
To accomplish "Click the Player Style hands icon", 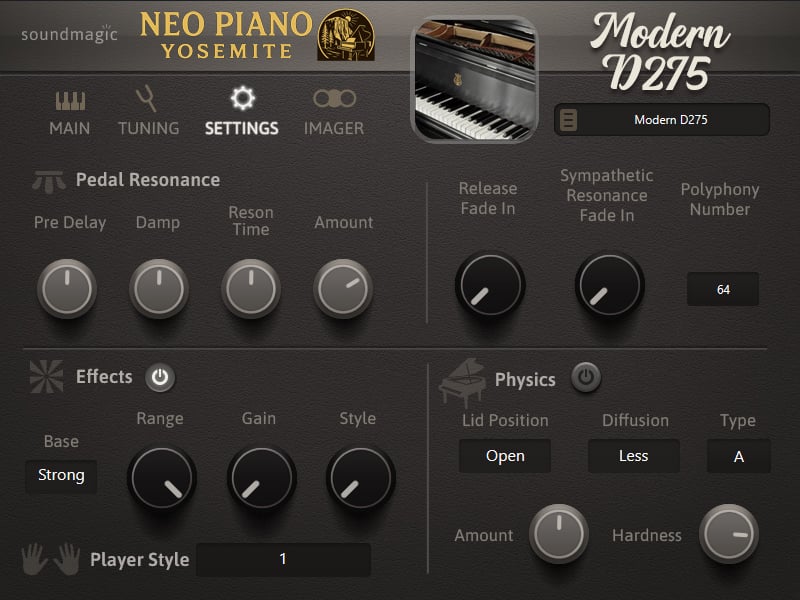I will click(51, 559).
